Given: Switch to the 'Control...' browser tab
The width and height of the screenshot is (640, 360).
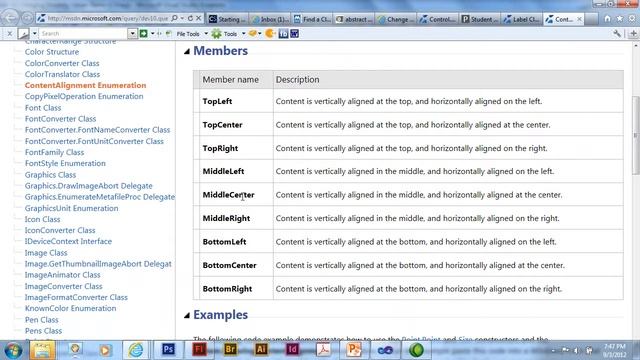Looking at the screenshot, I should (x=438, y=19).
